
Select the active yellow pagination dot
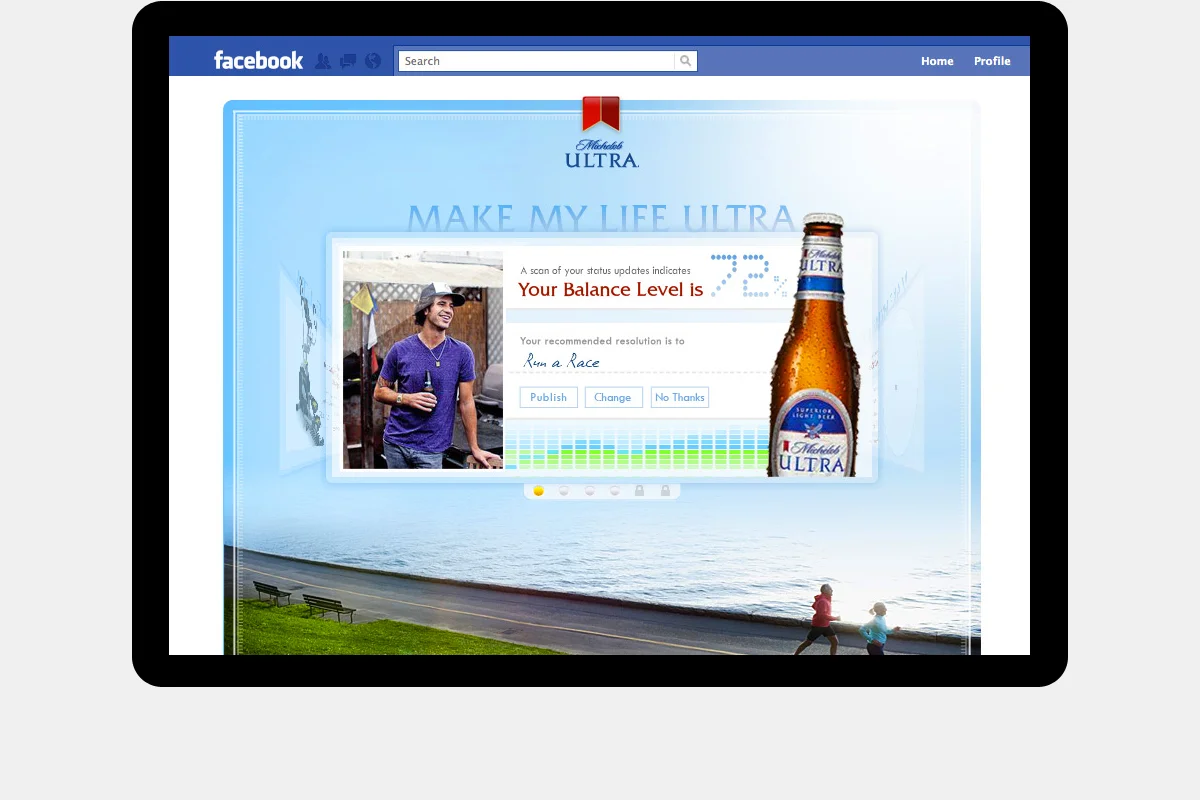[x=539, y=491]
